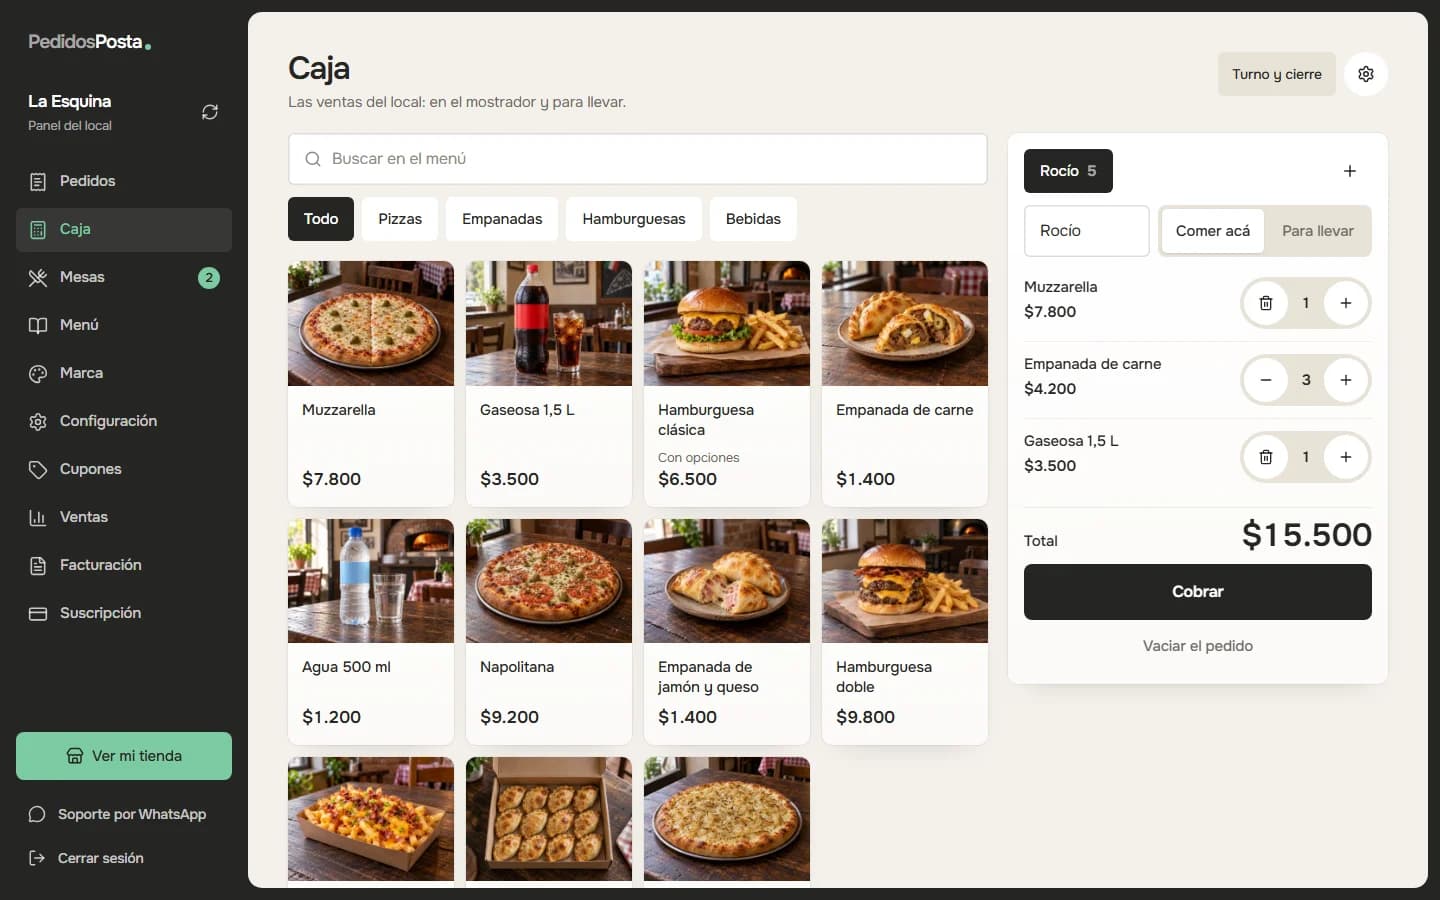Increase Muzzarella quantity with plus button
The height and width of the screenshot is (900, 1440).
[1346, 303]
